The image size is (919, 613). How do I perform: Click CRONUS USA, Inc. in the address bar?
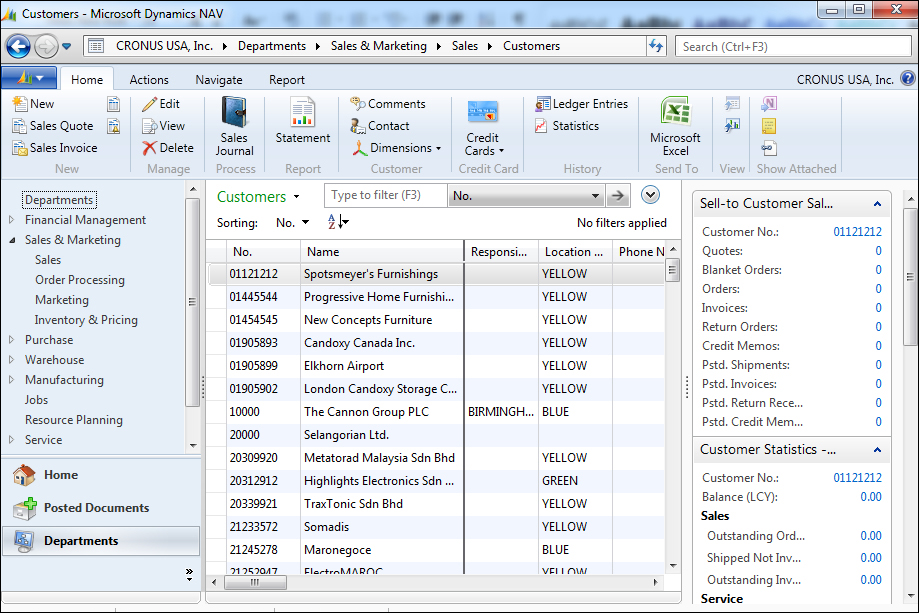tap(164, 46)
